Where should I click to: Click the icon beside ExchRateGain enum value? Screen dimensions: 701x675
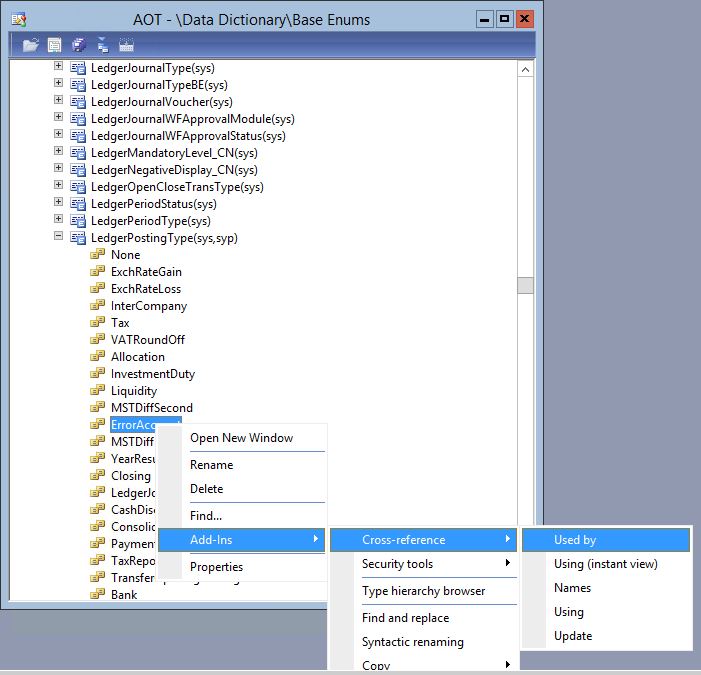(98, 272)
